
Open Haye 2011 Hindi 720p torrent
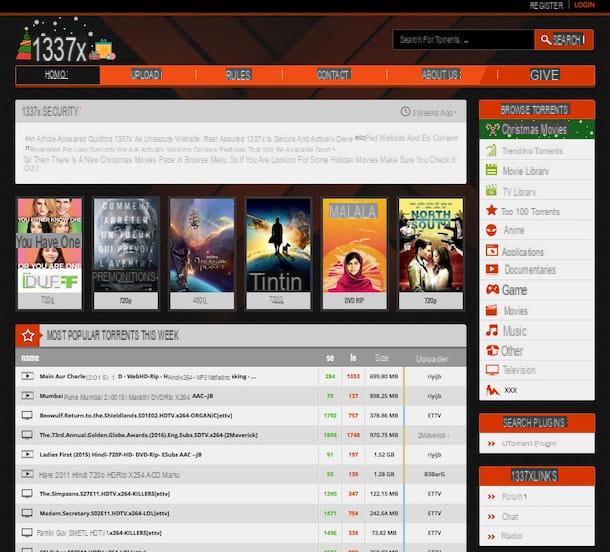(109, 475)
